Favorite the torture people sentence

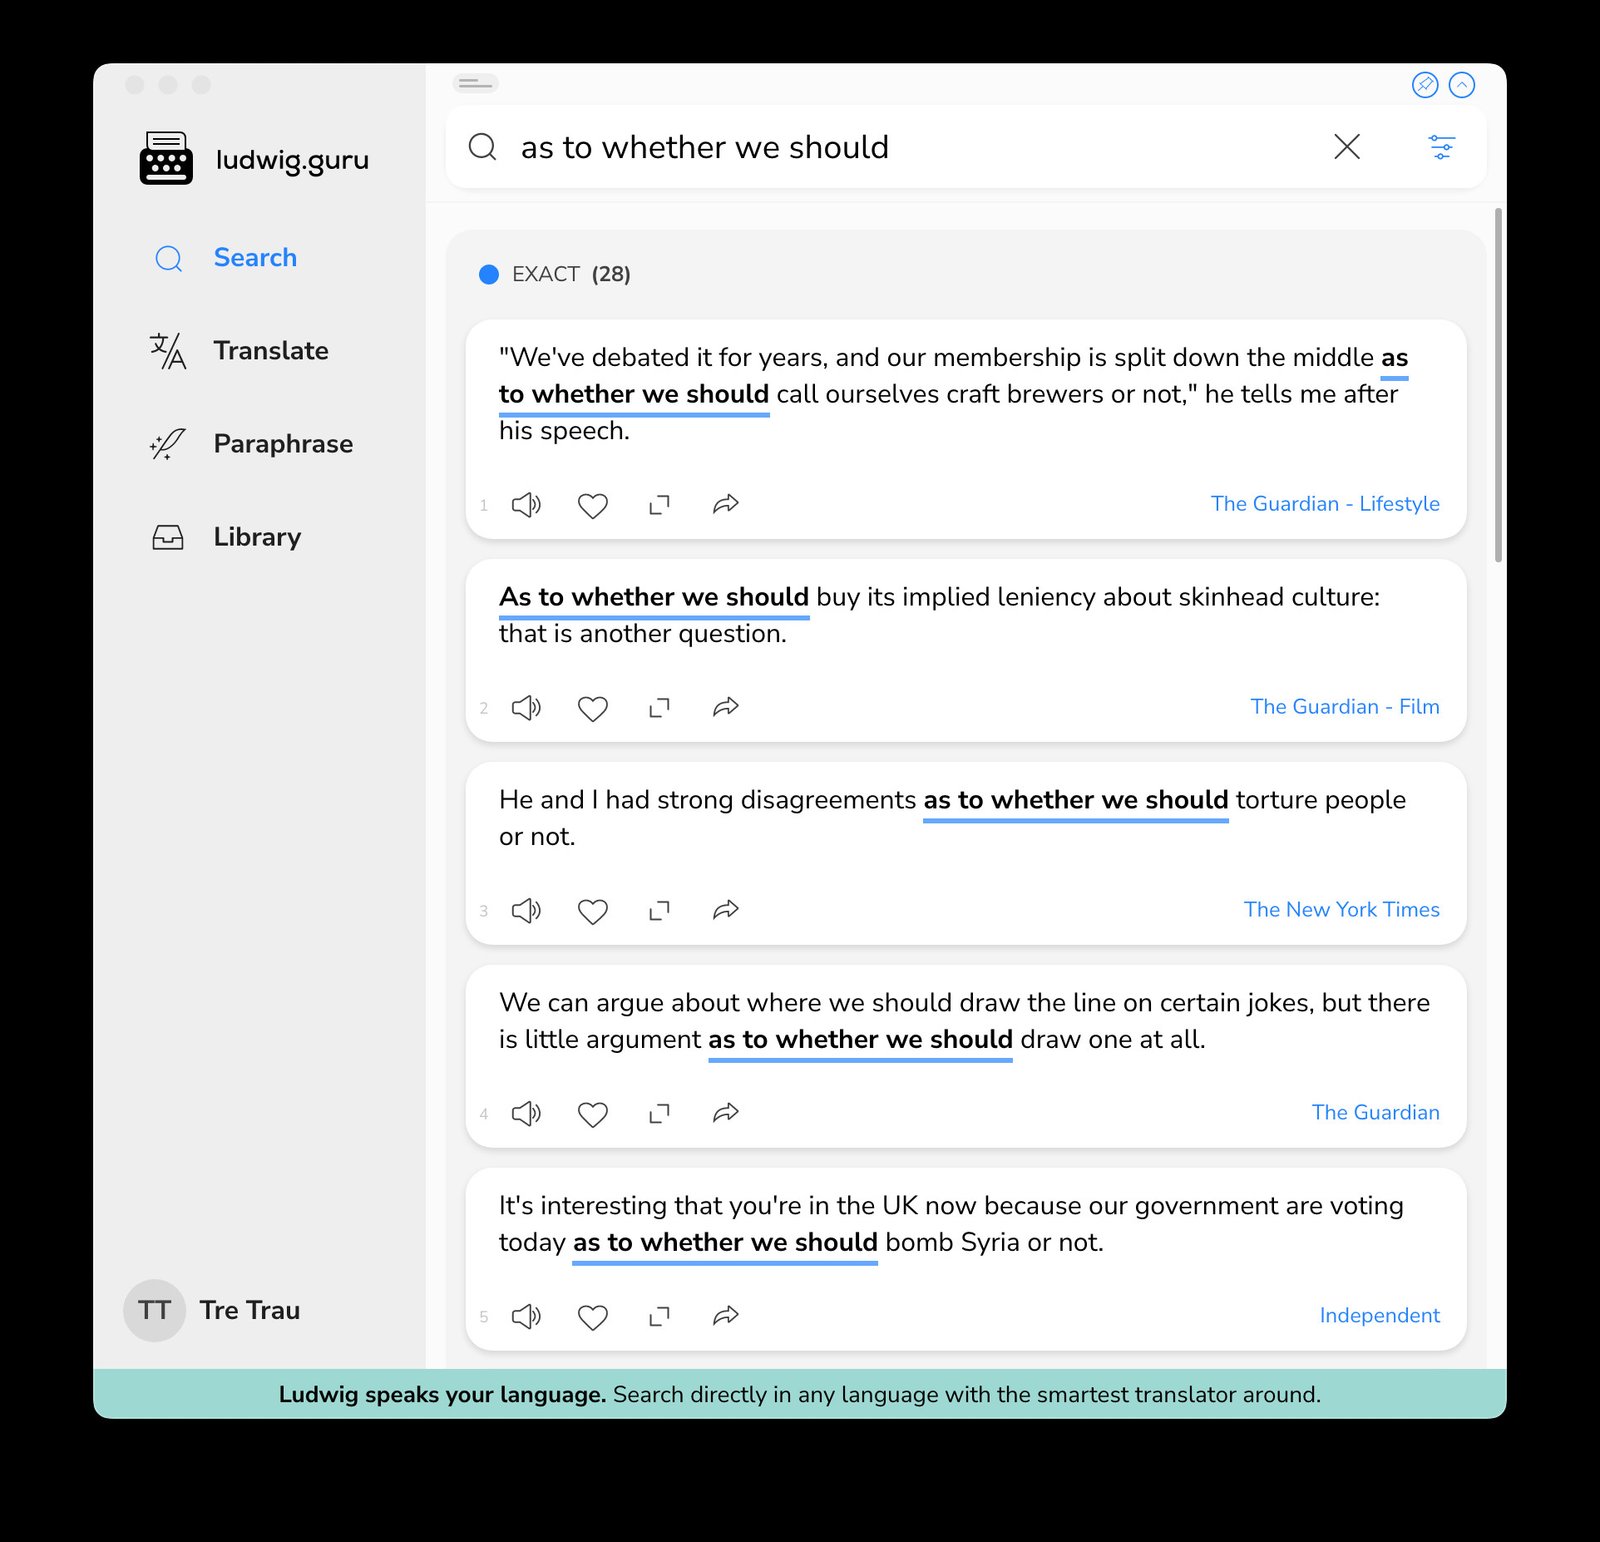pyautogui.click(x=593, y=912)
